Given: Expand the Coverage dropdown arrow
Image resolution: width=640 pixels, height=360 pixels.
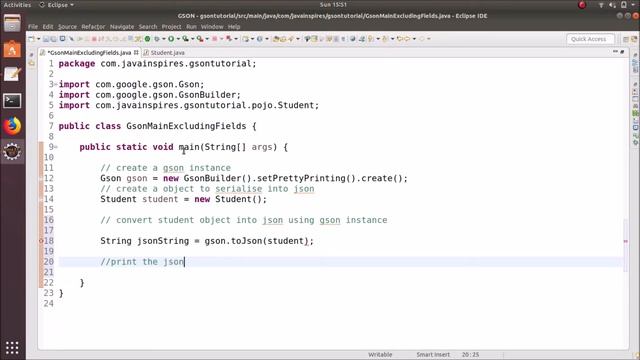Looking at the screenshot, I should [x=193, y=39].
